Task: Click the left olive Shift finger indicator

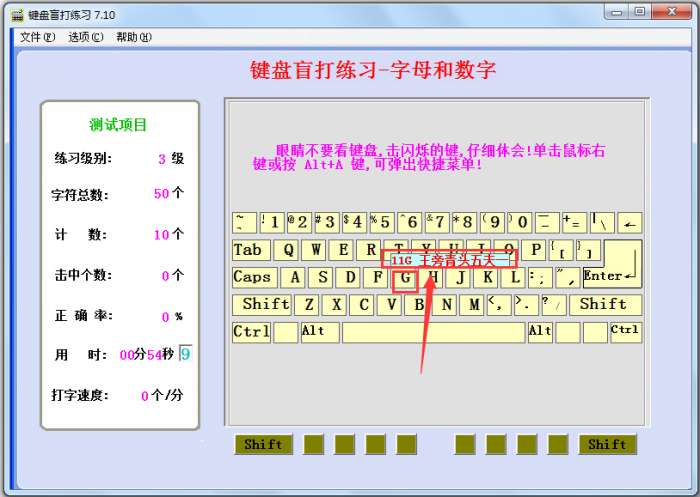Action: coord(263,445)
